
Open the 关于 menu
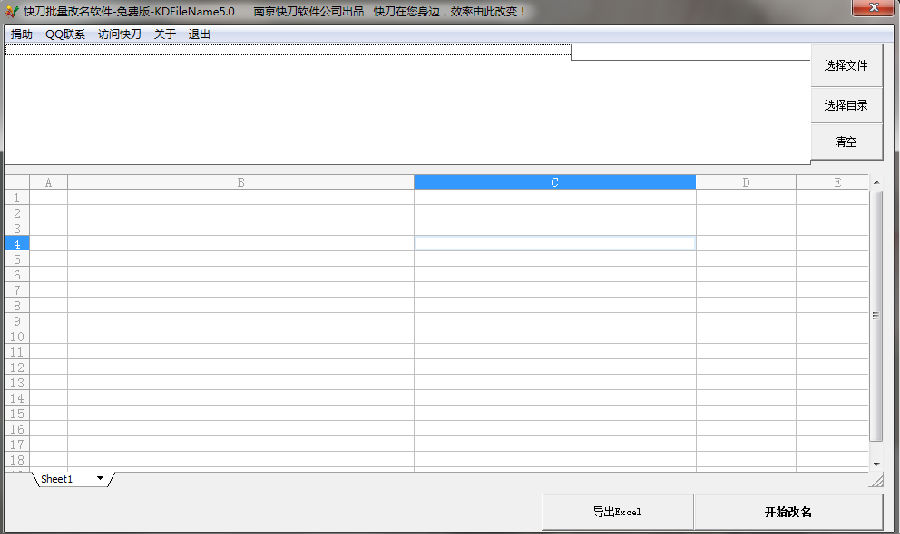pos(165,34)
